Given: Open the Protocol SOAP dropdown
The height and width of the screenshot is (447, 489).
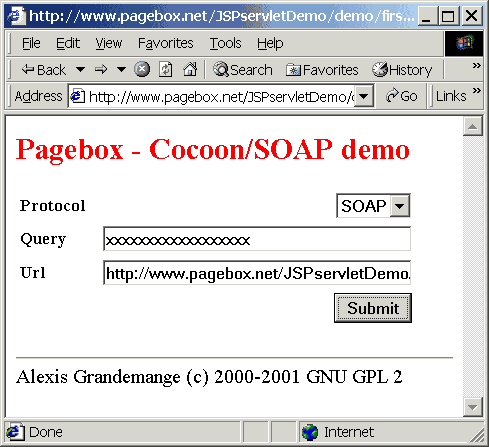Looking at the screenshot, I should pos(373,206).
